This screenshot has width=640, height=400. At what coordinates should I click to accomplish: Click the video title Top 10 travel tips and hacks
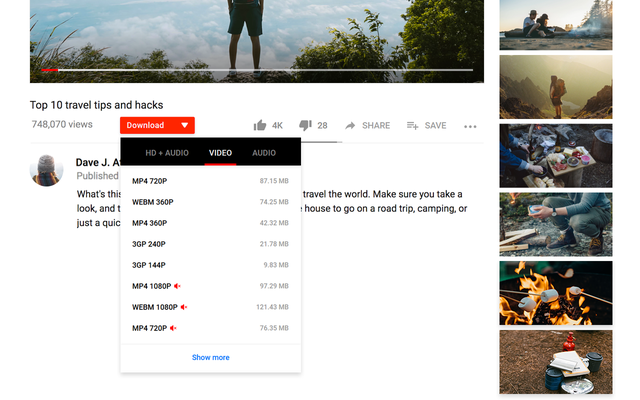pos(96,105)
